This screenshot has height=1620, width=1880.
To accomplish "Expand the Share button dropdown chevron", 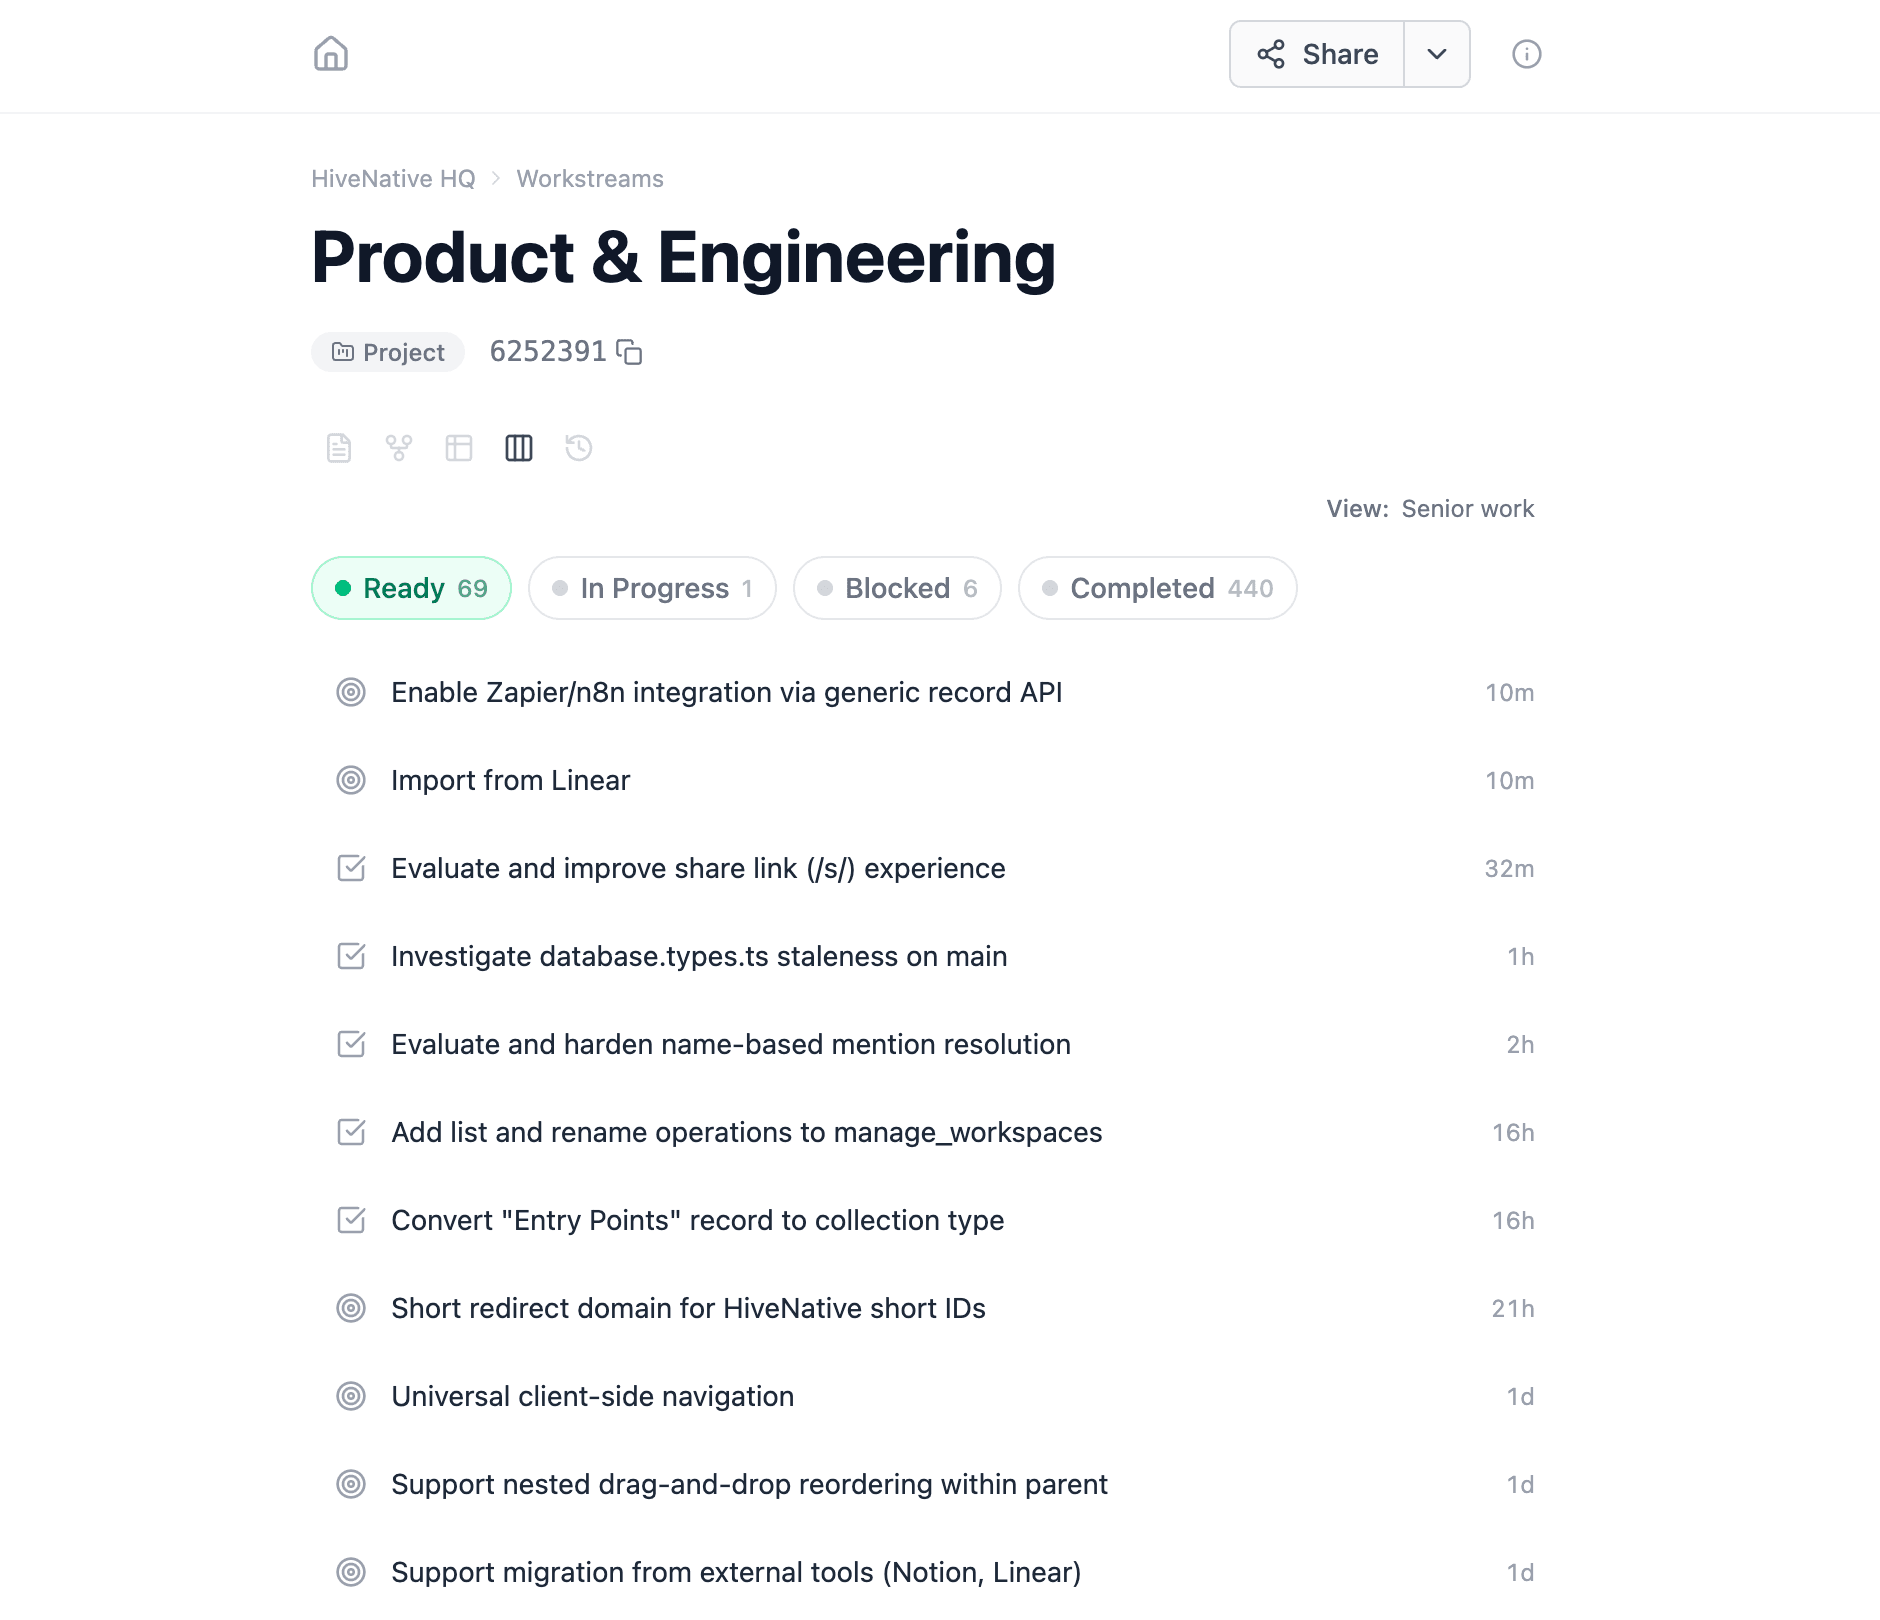I will pyautogui.click(x=1436, y=53).
